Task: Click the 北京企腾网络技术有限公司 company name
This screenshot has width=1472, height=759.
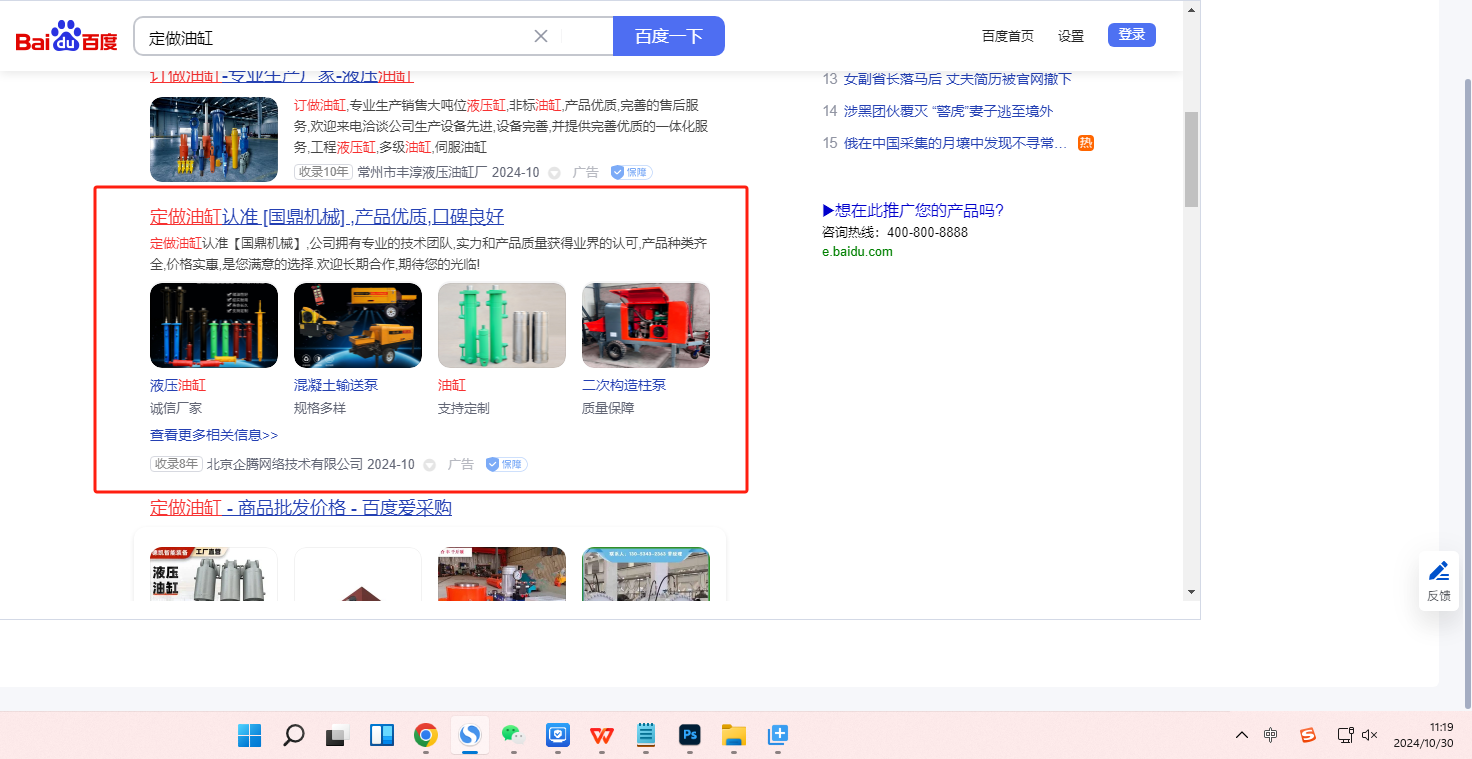Action: click(x=285, y=464)
